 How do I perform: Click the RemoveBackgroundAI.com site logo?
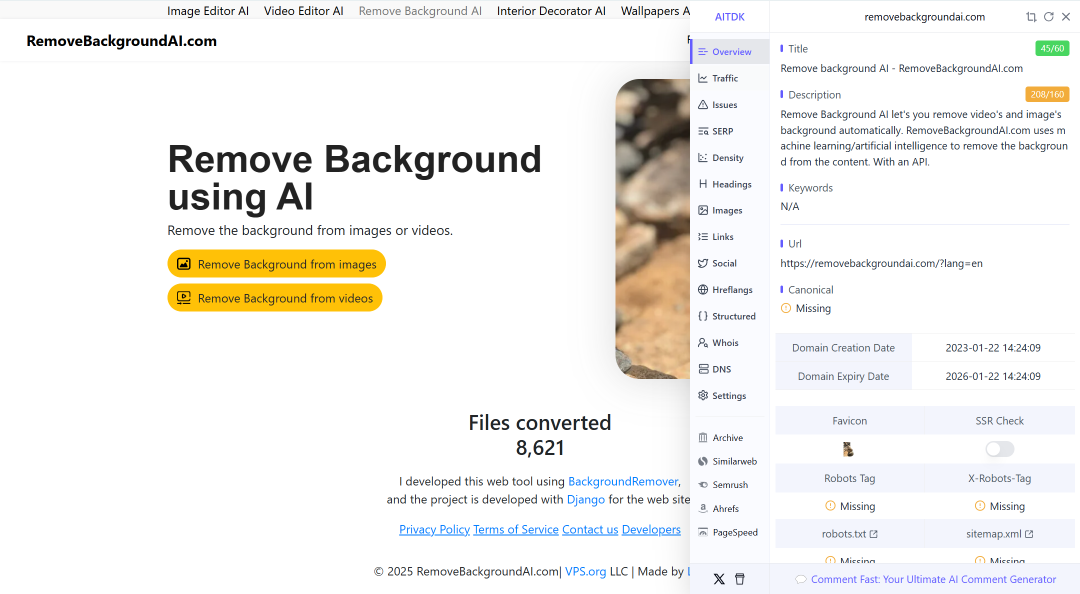(121, 41)
